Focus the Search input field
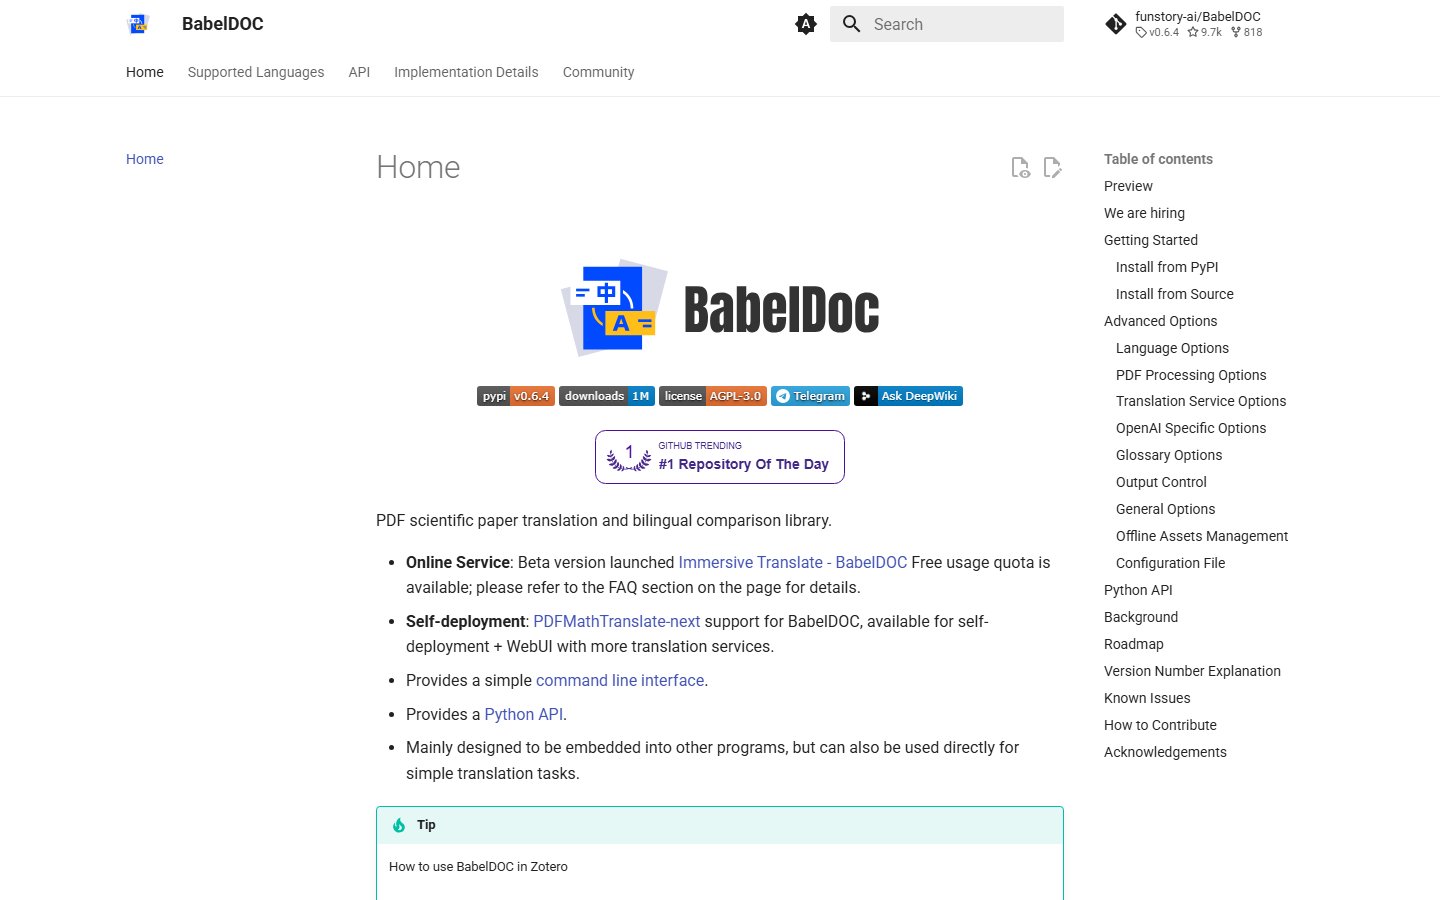Screen dimensions: 1440x900 point(947,24)
